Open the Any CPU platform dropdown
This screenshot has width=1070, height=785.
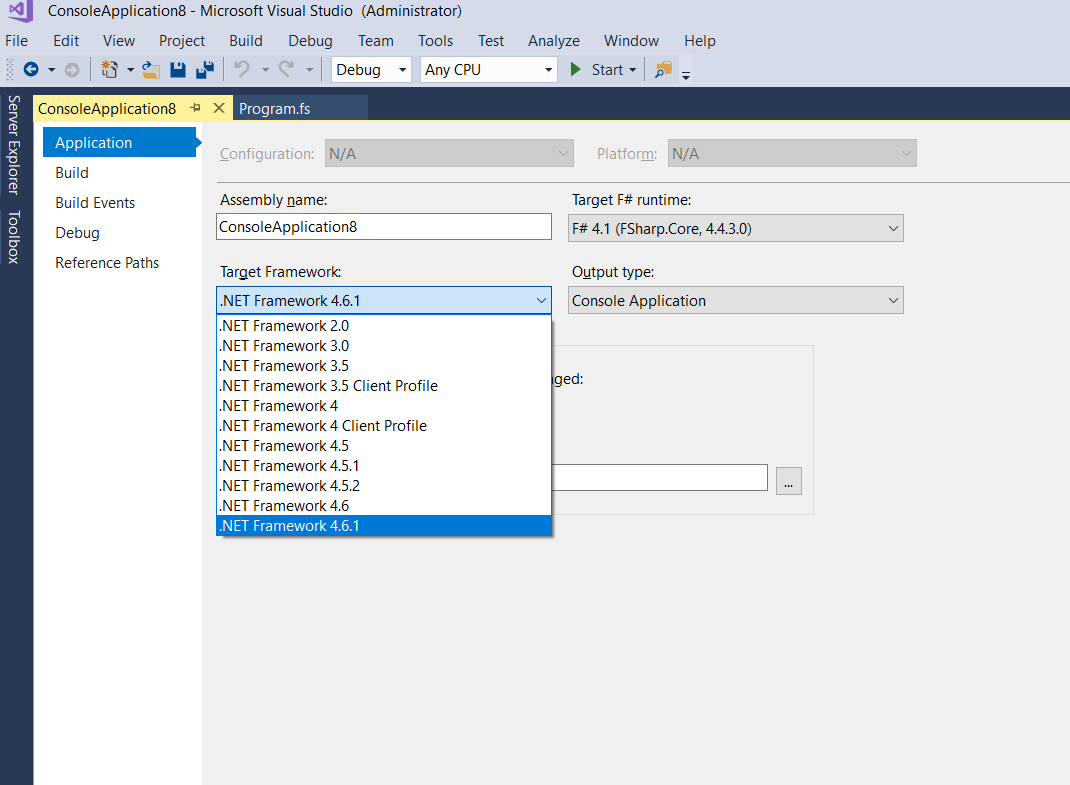(x=547, y=69)
